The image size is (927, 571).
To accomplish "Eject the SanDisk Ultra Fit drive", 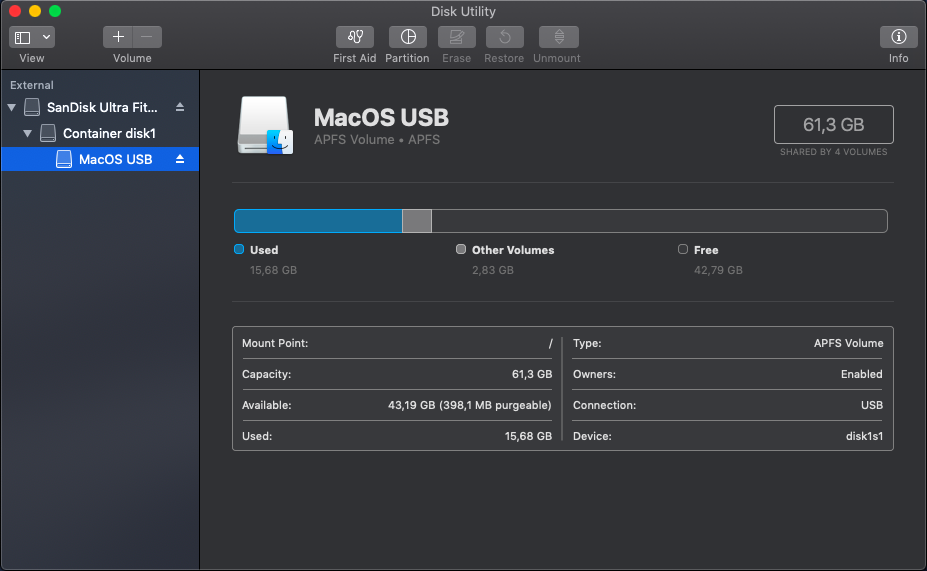I will (x=180, y=107).
